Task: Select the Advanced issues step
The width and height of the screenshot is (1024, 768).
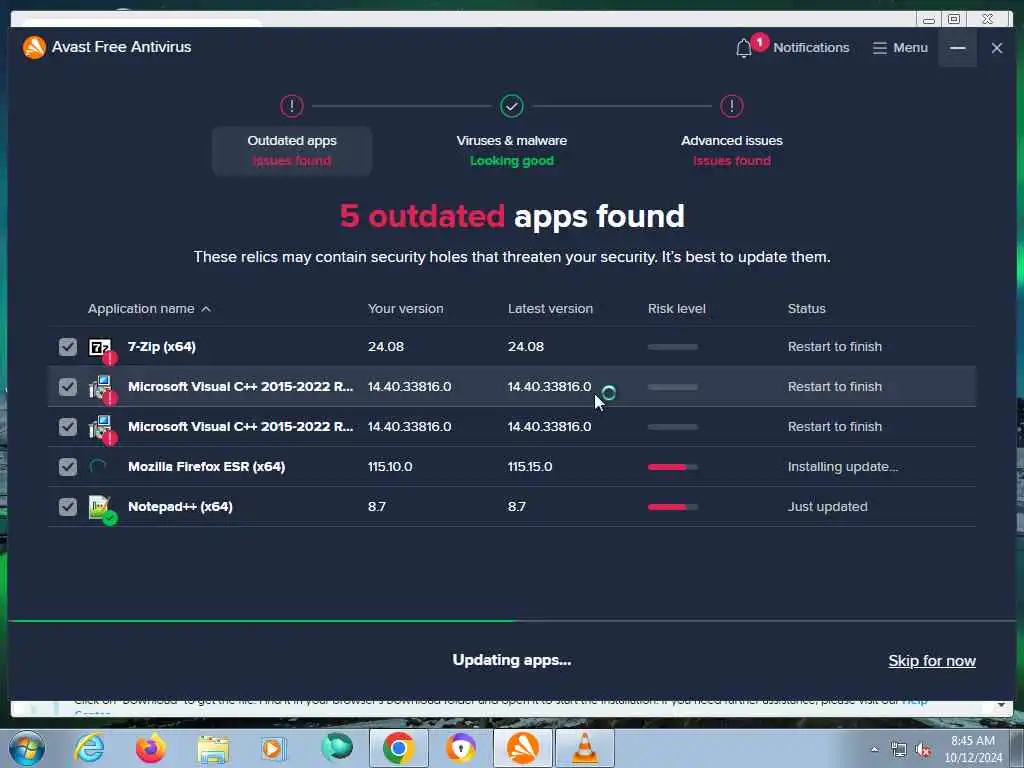Action: pos(731,150)
